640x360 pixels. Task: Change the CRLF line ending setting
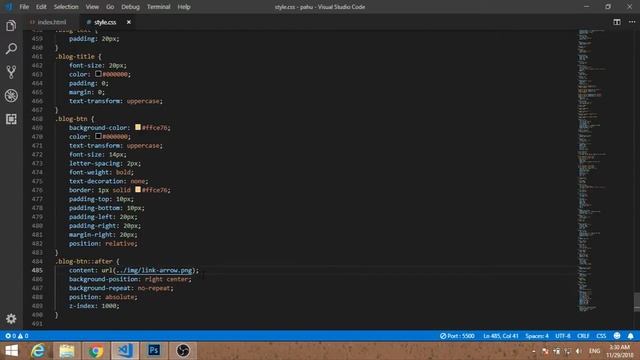(x=583, y=336)
